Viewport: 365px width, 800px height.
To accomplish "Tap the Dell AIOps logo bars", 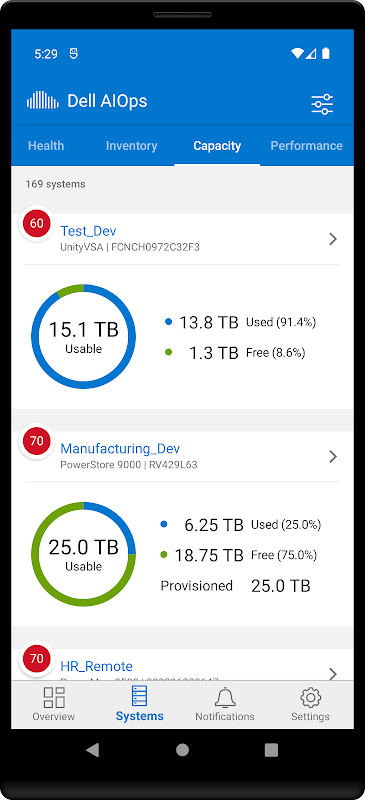I will 43,101.
